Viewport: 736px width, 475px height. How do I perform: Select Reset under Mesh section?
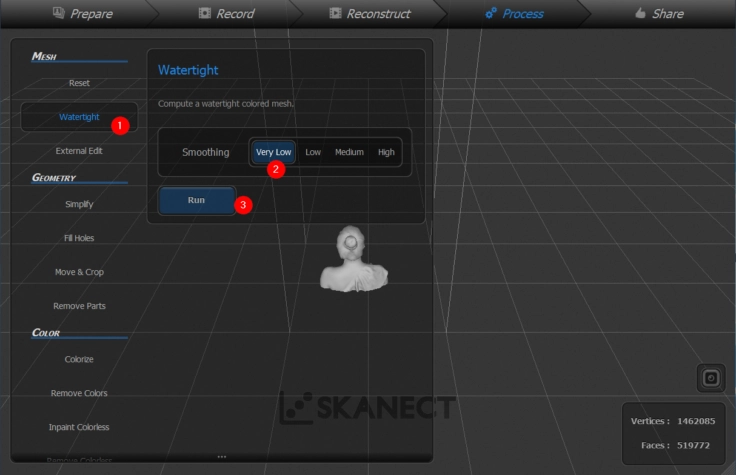[79, 83]
